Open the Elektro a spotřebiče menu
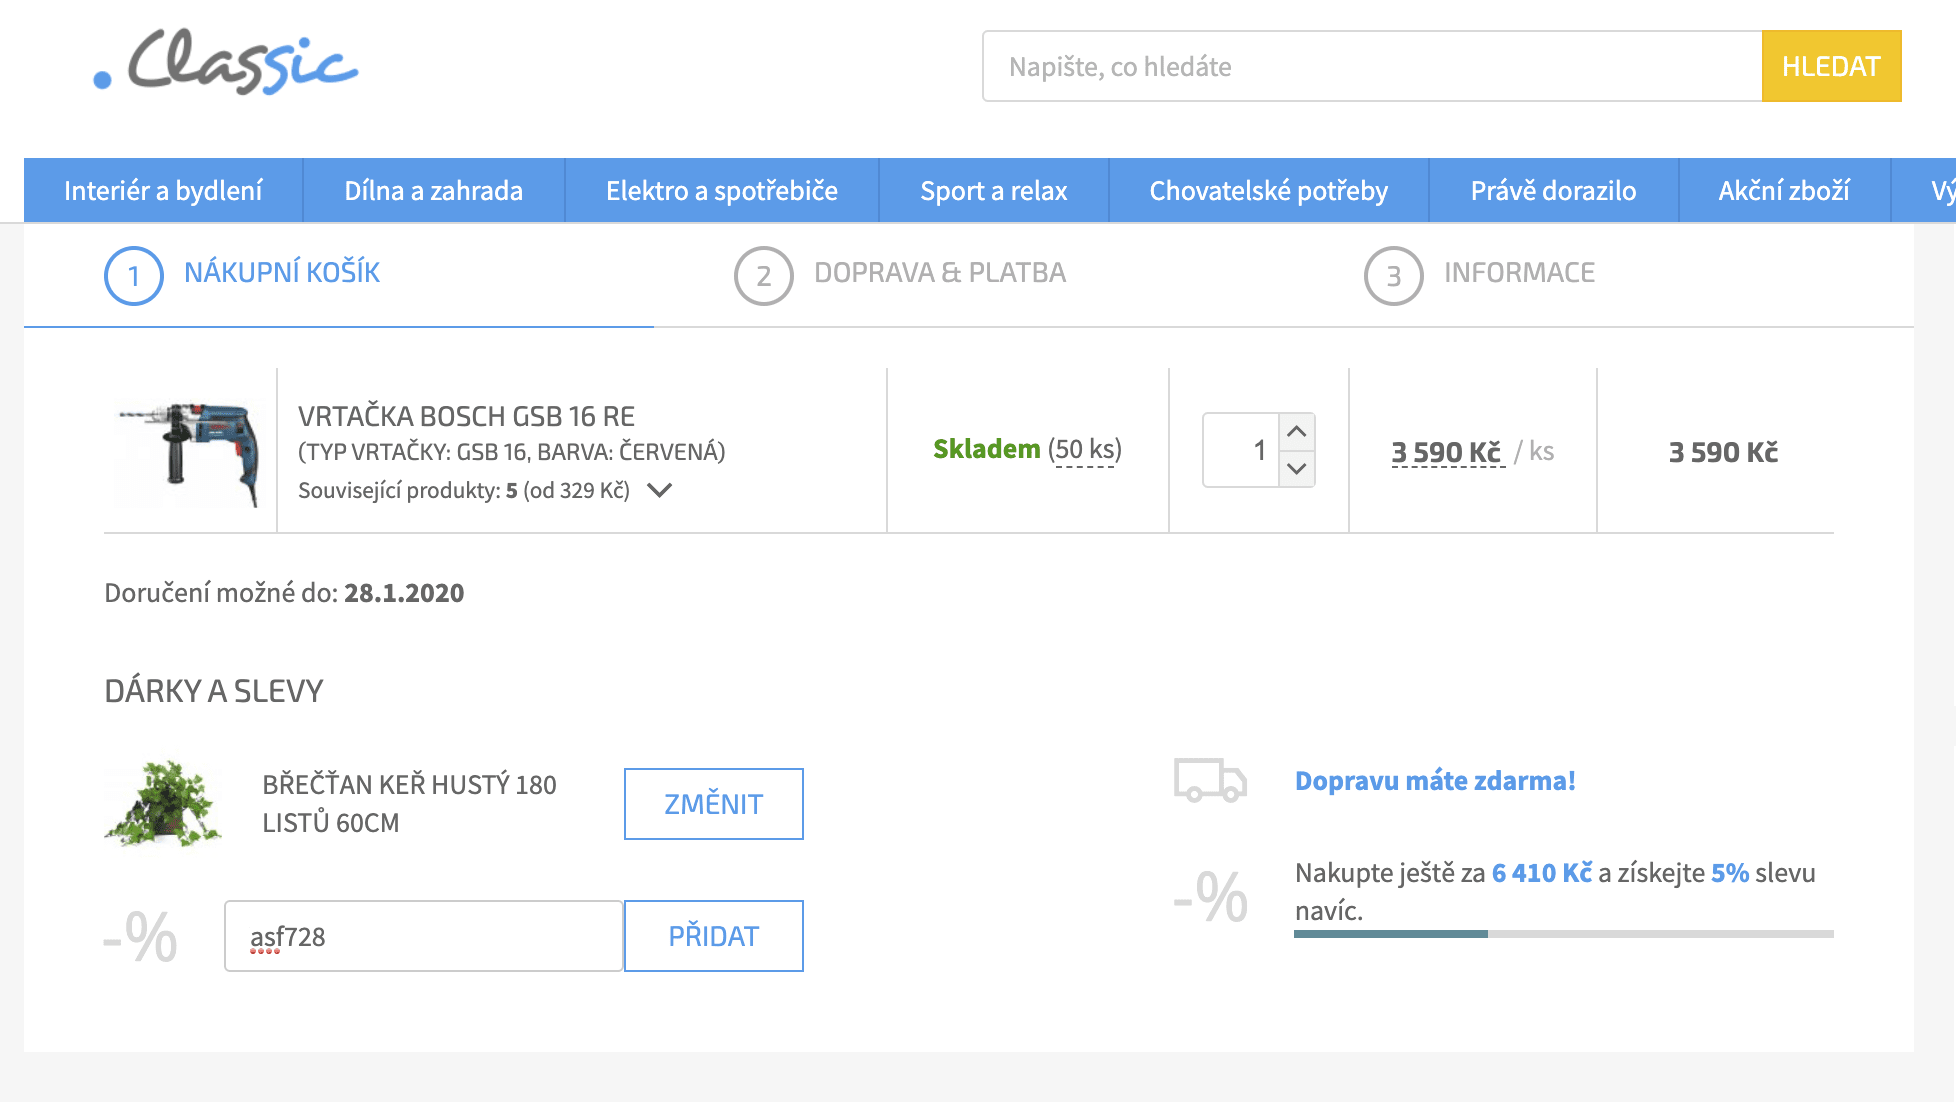The image size is (1956, 1102). pos(721,190)
